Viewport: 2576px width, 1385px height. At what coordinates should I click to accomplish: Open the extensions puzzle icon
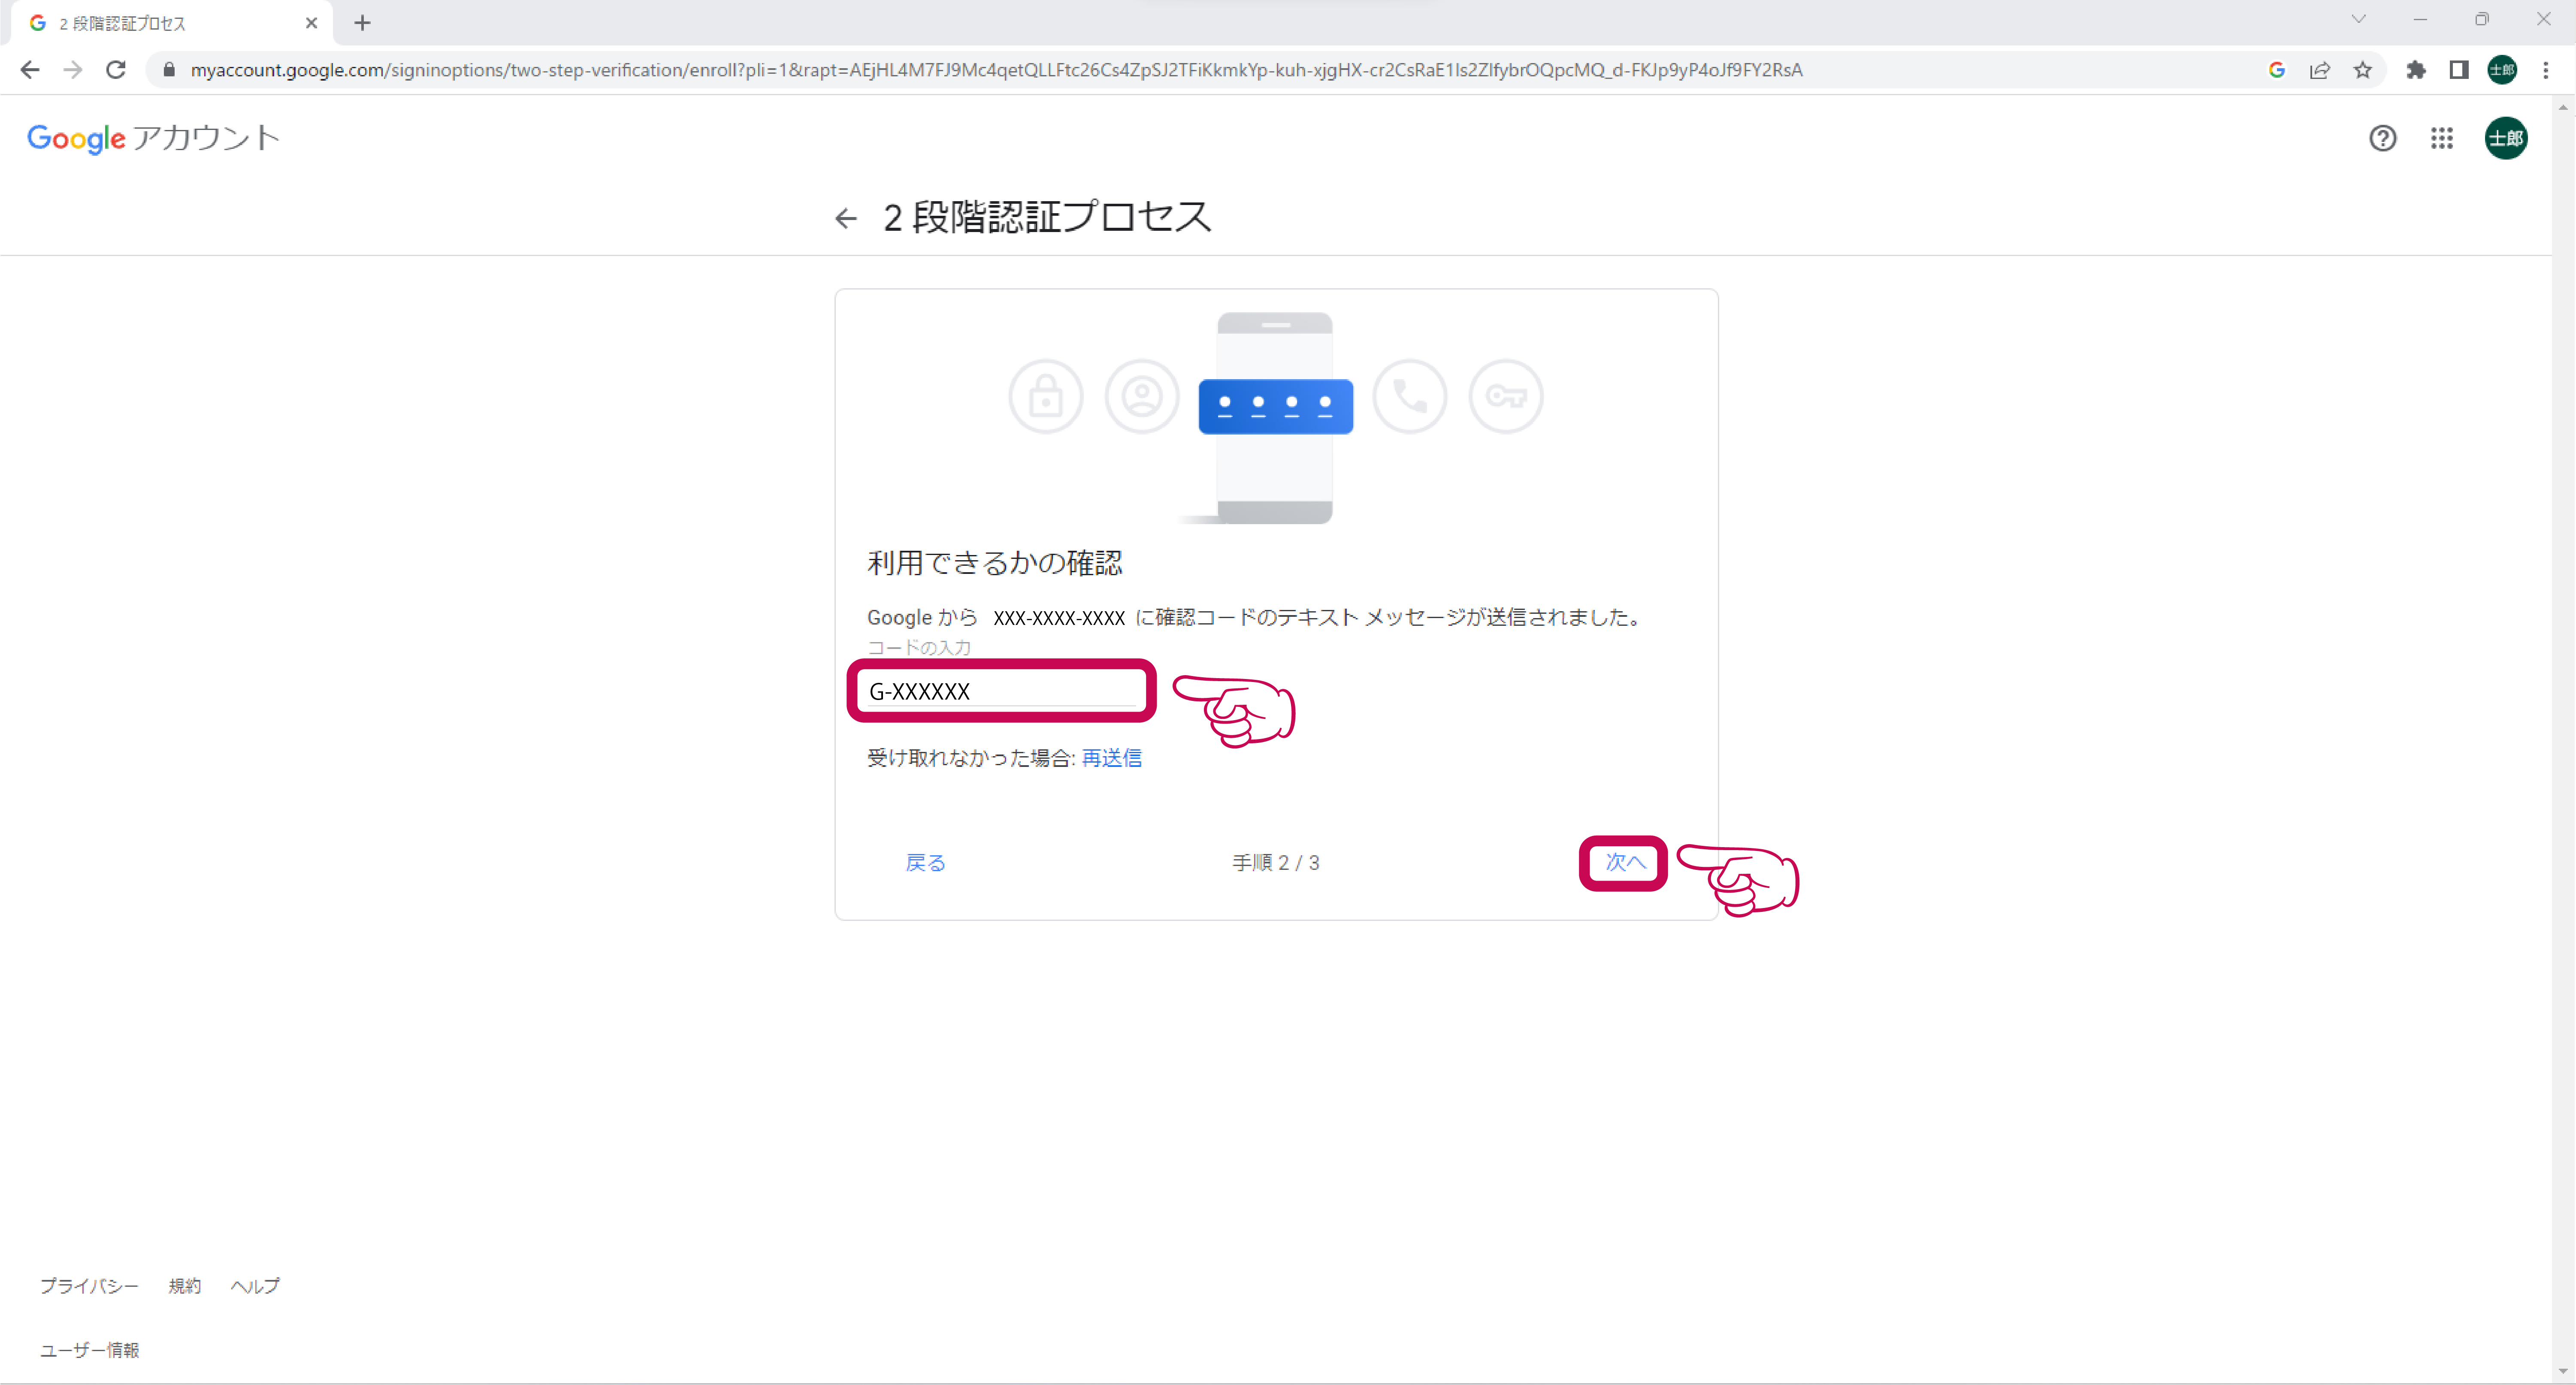click(x=2416, y=70)
